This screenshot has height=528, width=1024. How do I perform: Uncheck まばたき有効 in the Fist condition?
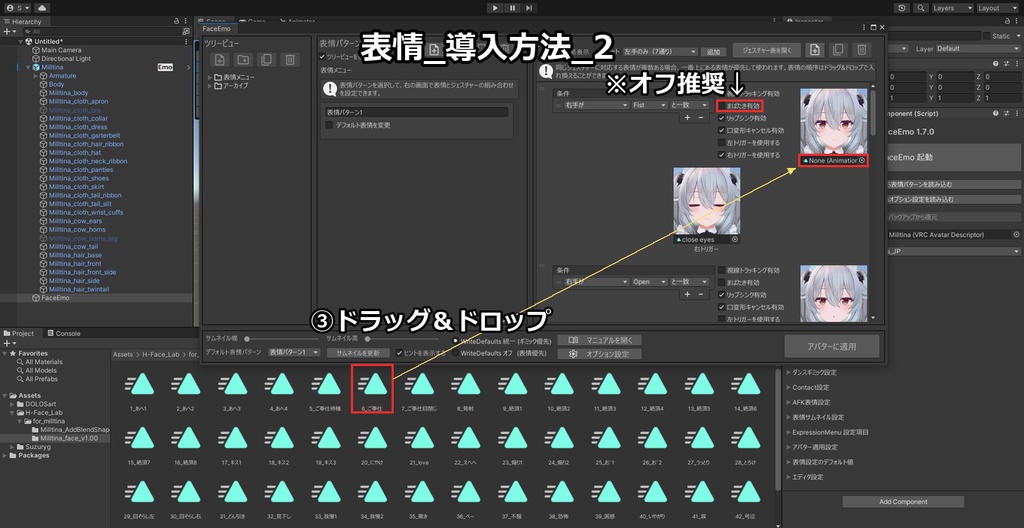[x=722, y=105]
